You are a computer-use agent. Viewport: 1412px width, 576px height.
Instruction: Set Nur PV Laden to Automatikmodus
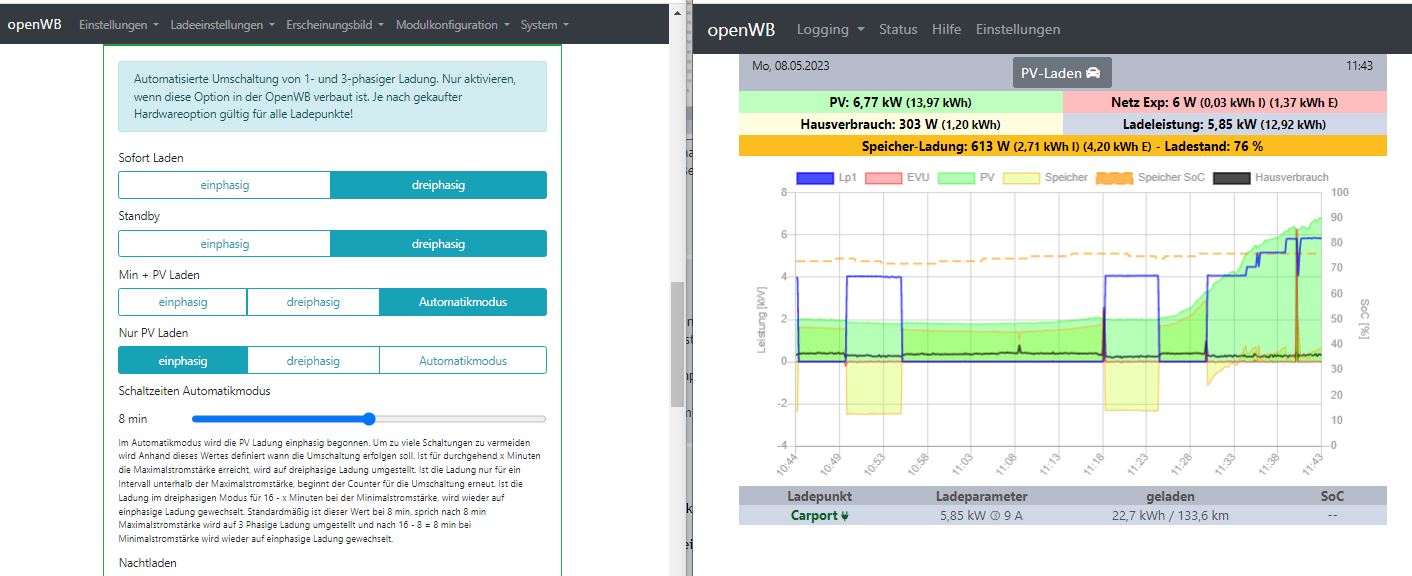[x=462, y=361]
